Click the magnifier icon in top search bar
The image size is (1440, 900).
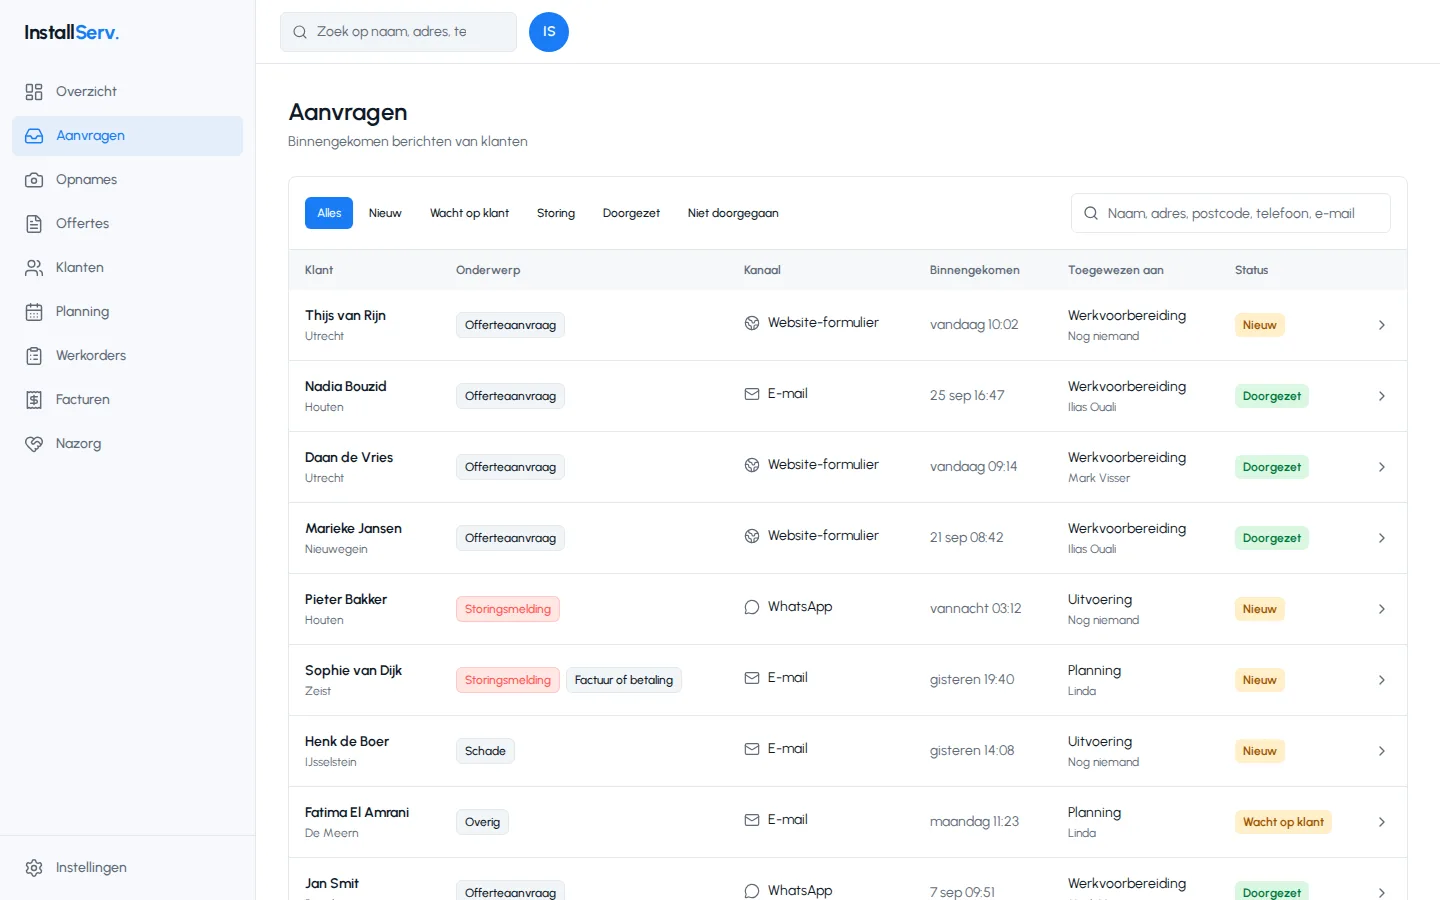point(300,32)
